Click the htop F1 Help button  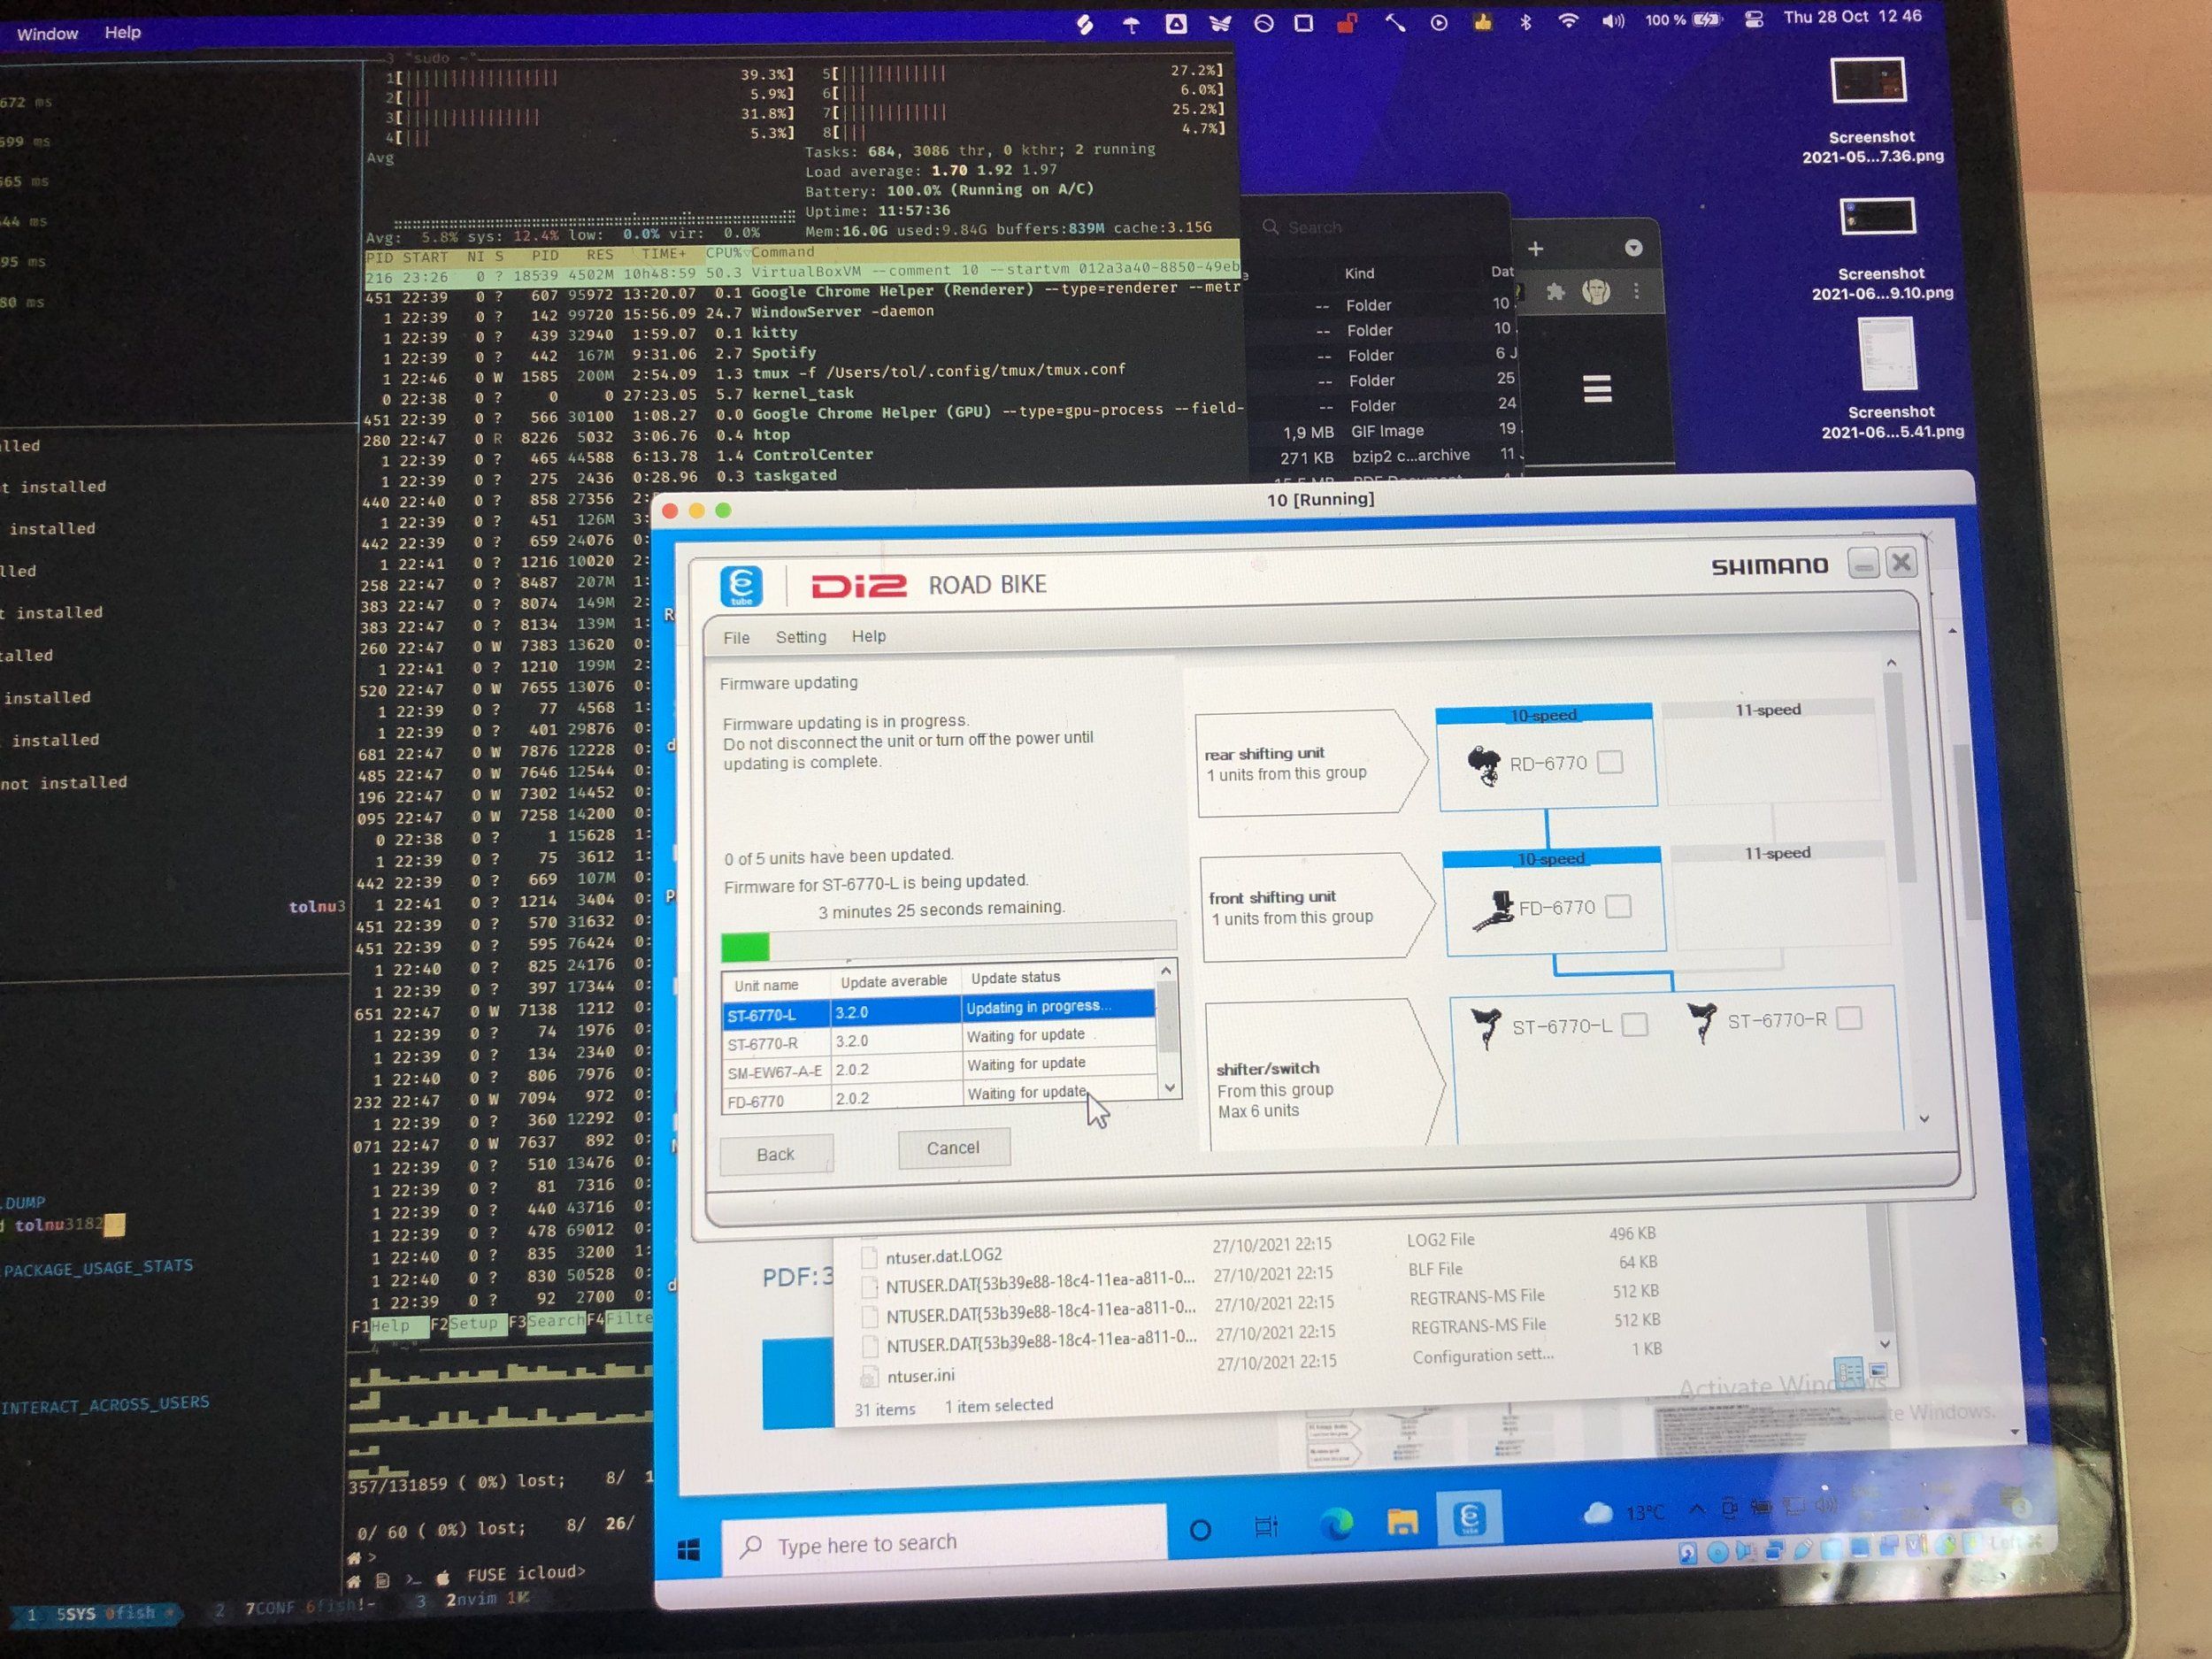(389, 1326)
